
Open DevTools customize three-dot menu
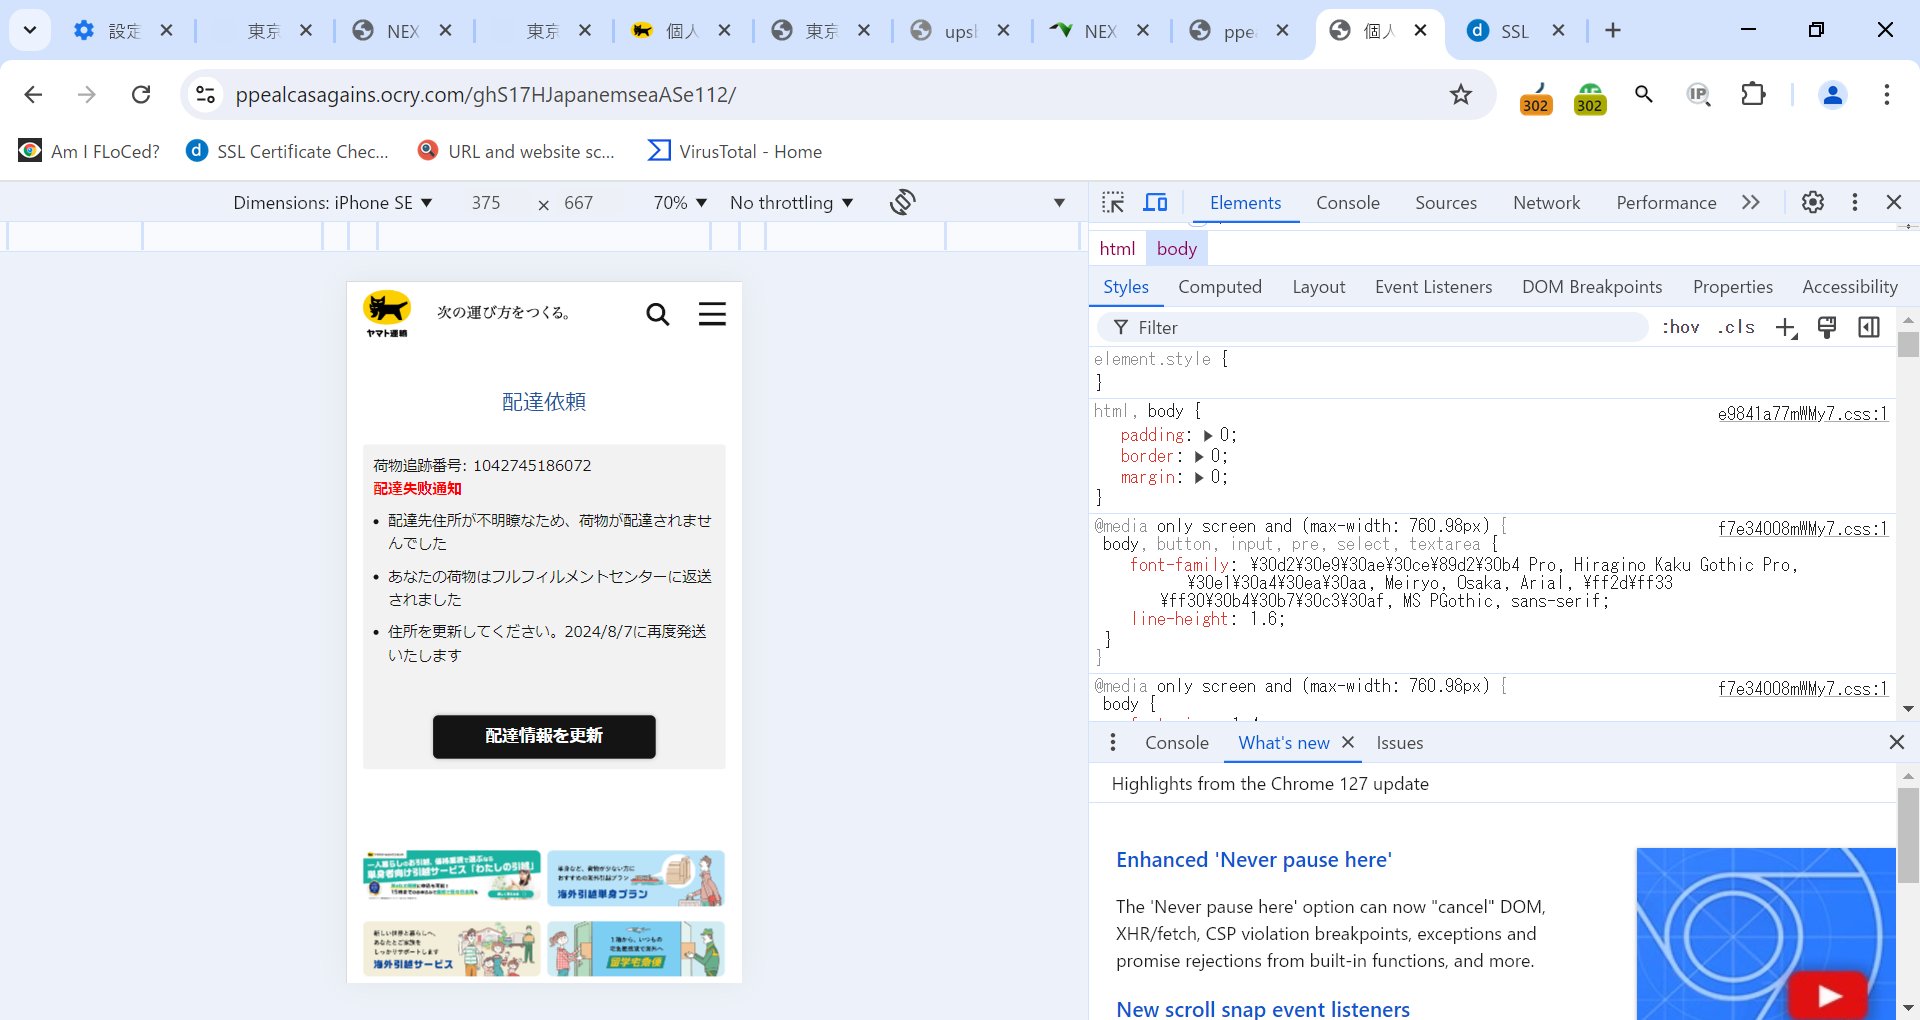tap(1854, 202)
